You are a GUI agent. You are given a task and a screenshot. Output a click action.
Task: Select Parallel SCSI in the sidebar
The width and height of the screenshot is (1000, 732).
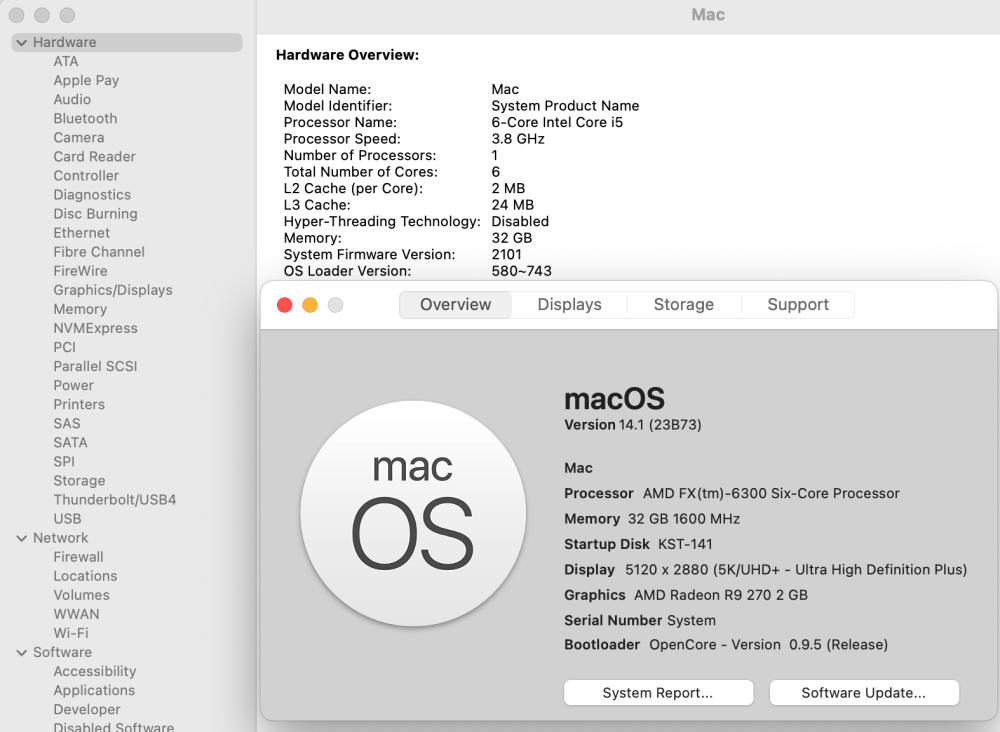pos(95,367)
